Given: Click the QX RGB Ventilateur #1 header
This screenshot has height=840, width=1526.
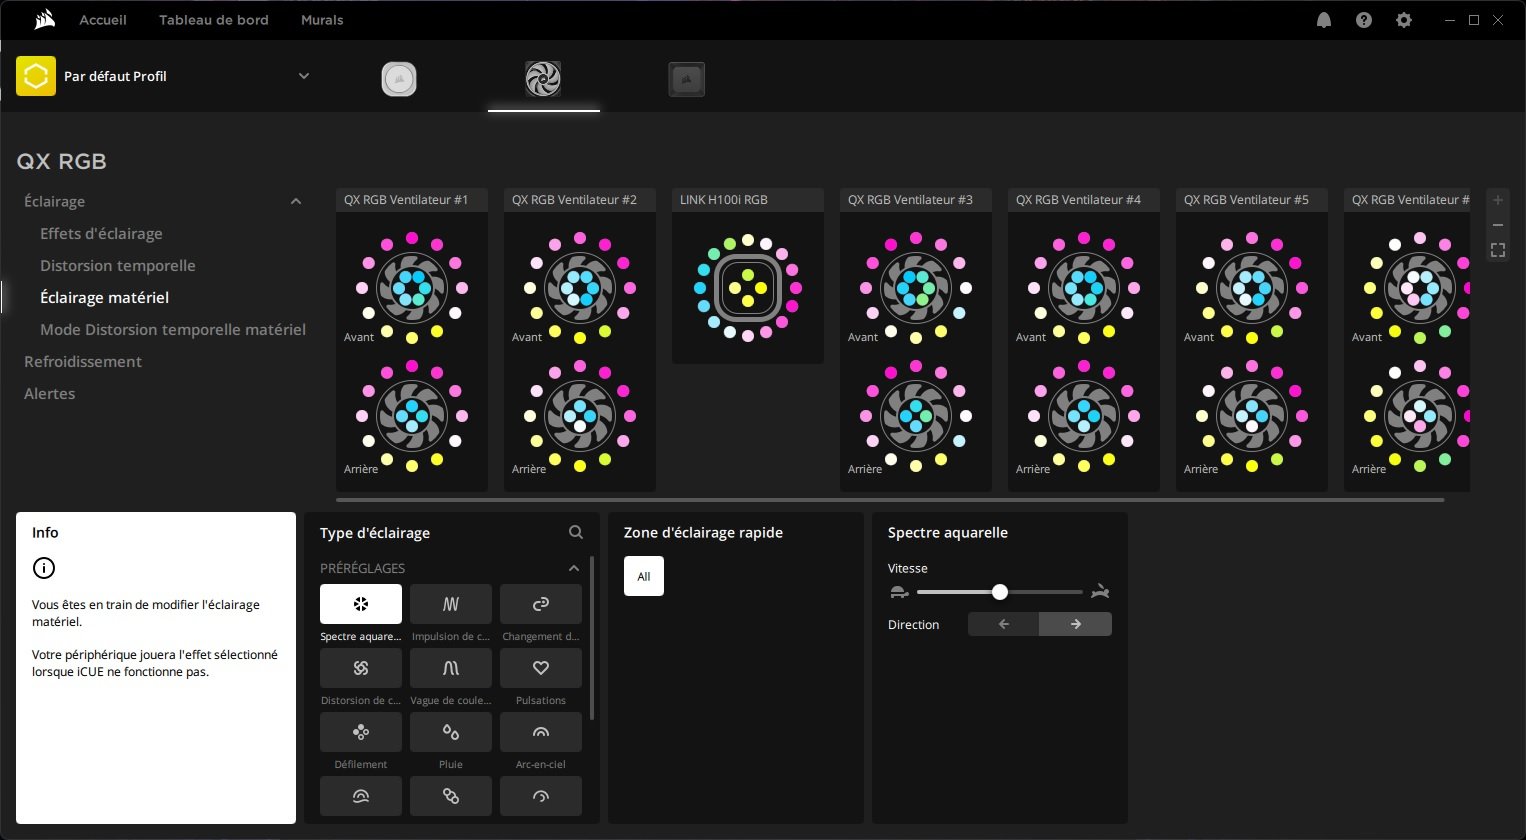Looking at the screenshot, I should [412, 200].
